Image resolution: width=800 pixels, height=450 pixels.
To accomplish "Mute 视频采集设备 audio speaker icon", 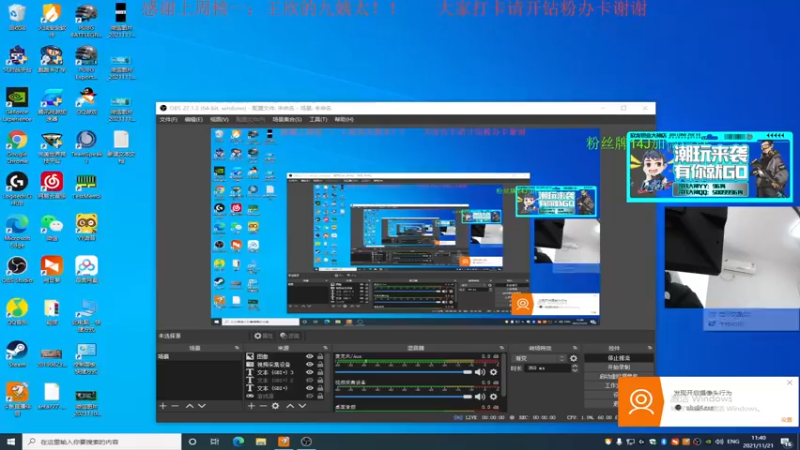I will coord(480,396).
